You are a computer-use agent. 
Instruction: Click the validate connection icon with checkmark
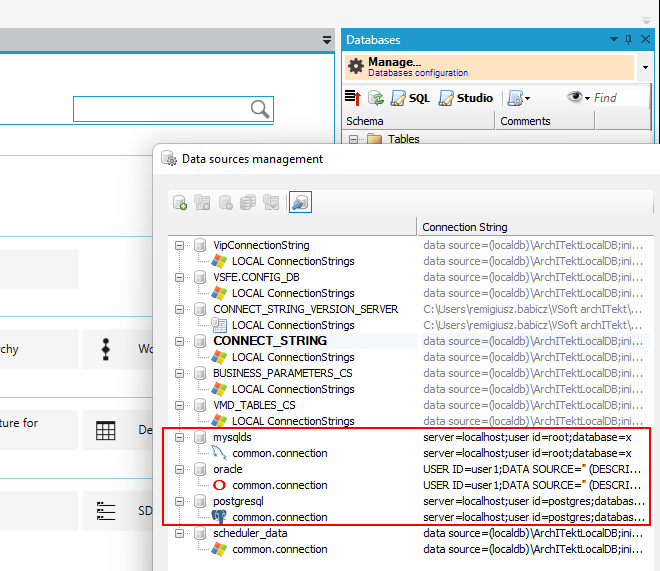point(271,202)
